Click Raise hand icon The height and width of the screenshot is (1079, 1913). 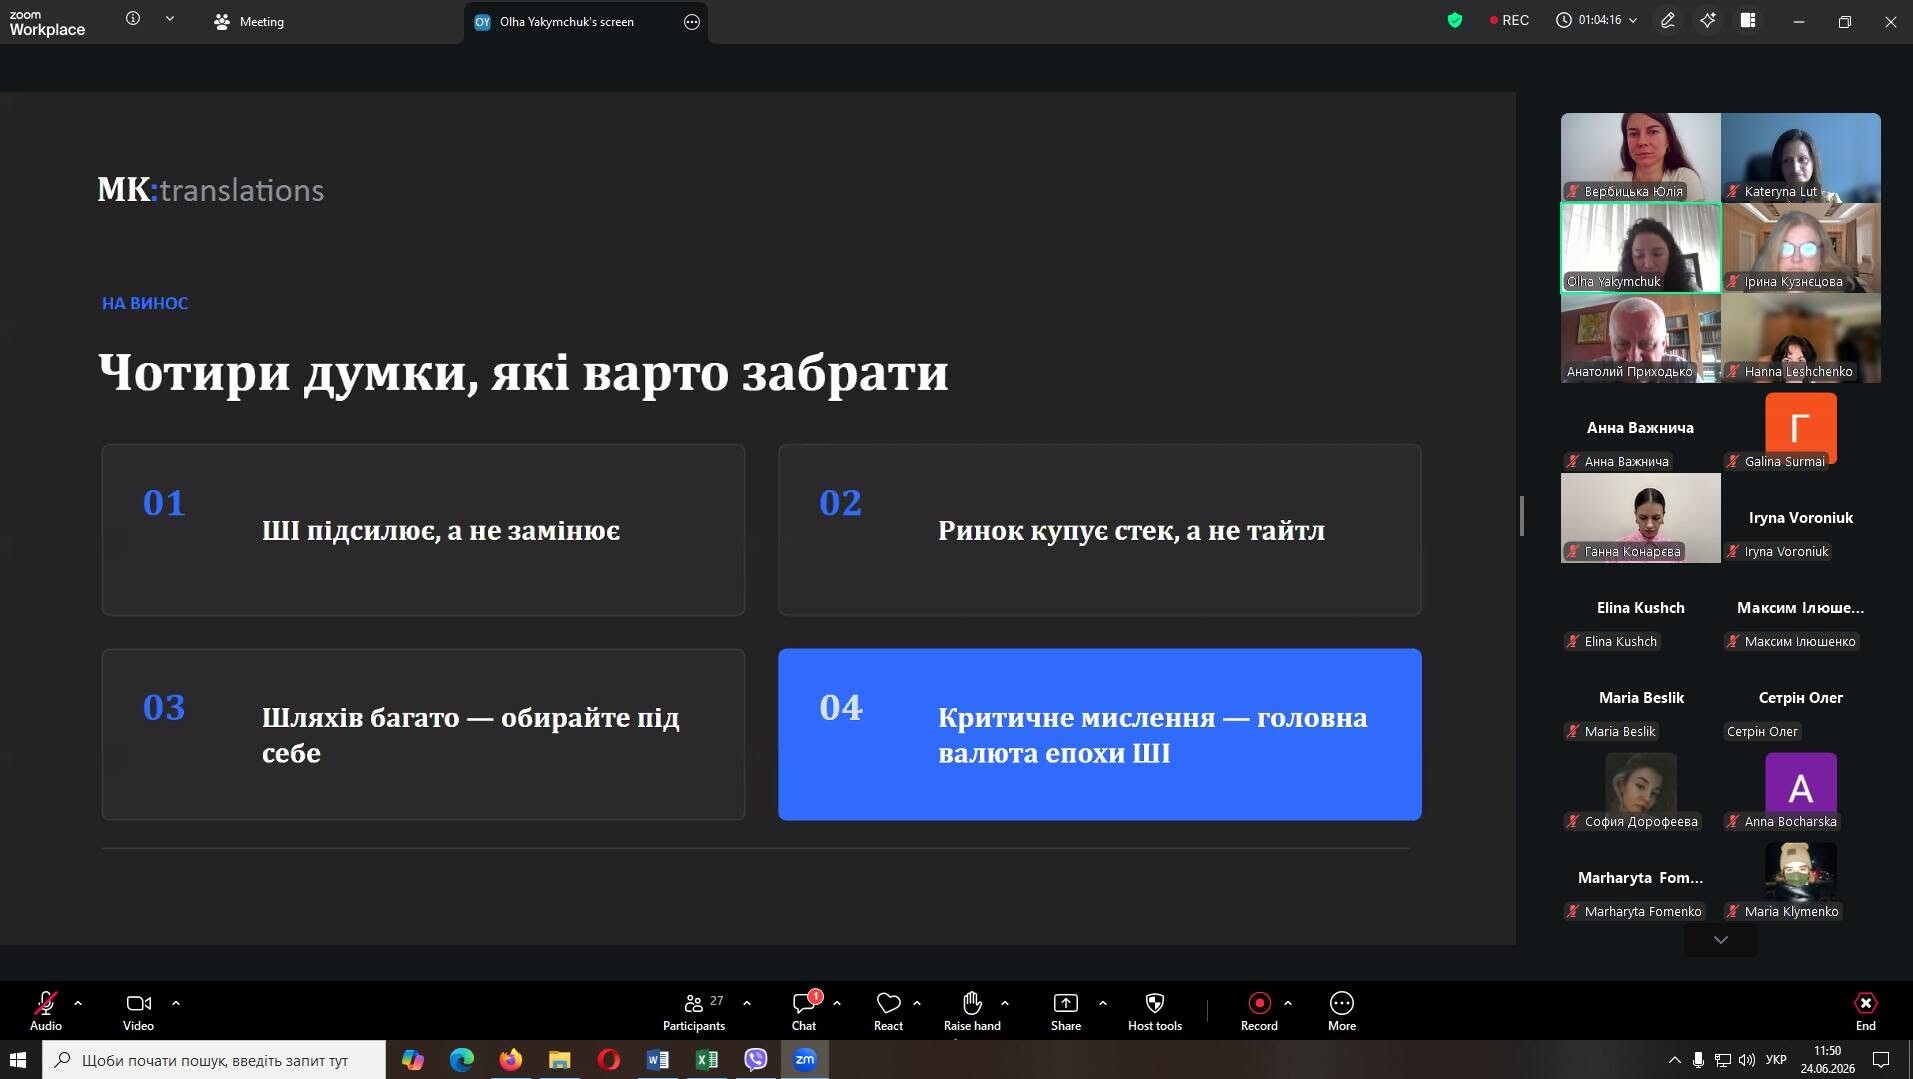(972, 1003)
